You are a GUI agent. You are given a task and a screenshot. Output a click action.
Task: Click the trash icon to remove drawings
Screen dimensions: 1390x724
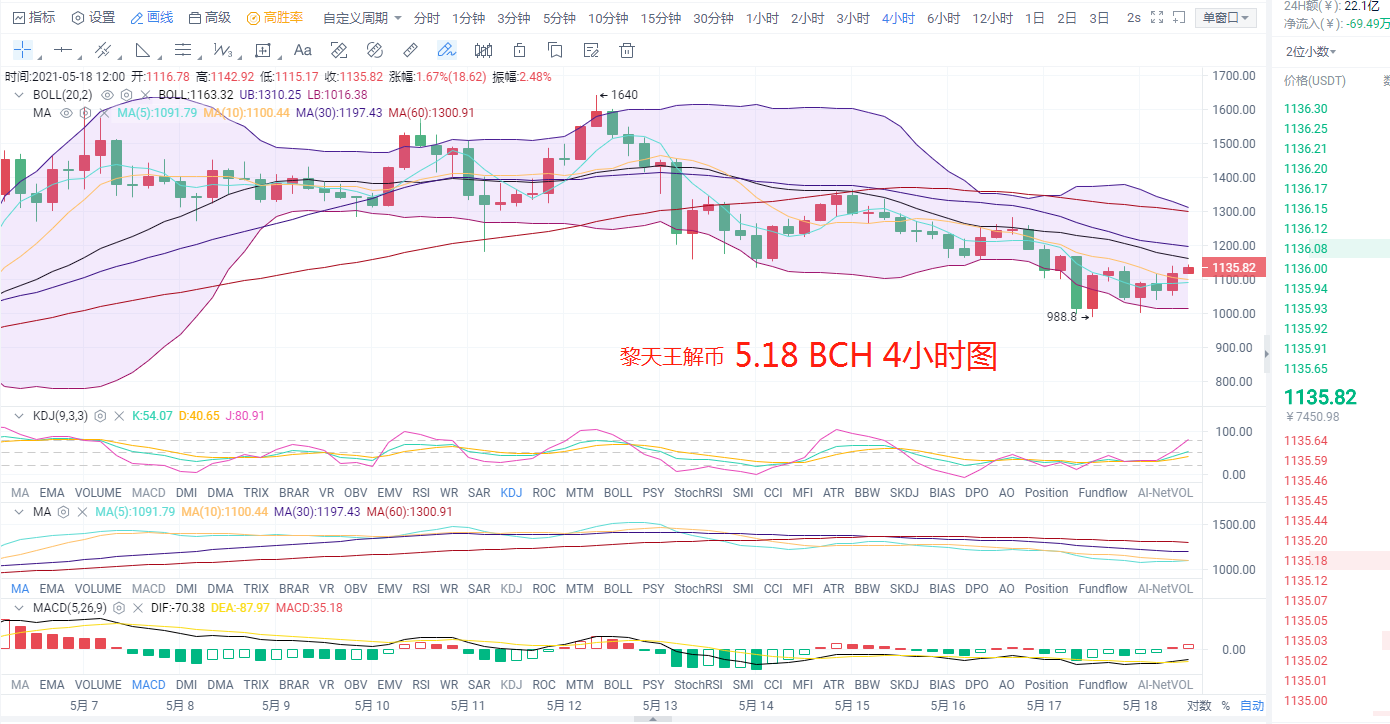point(627,50)
